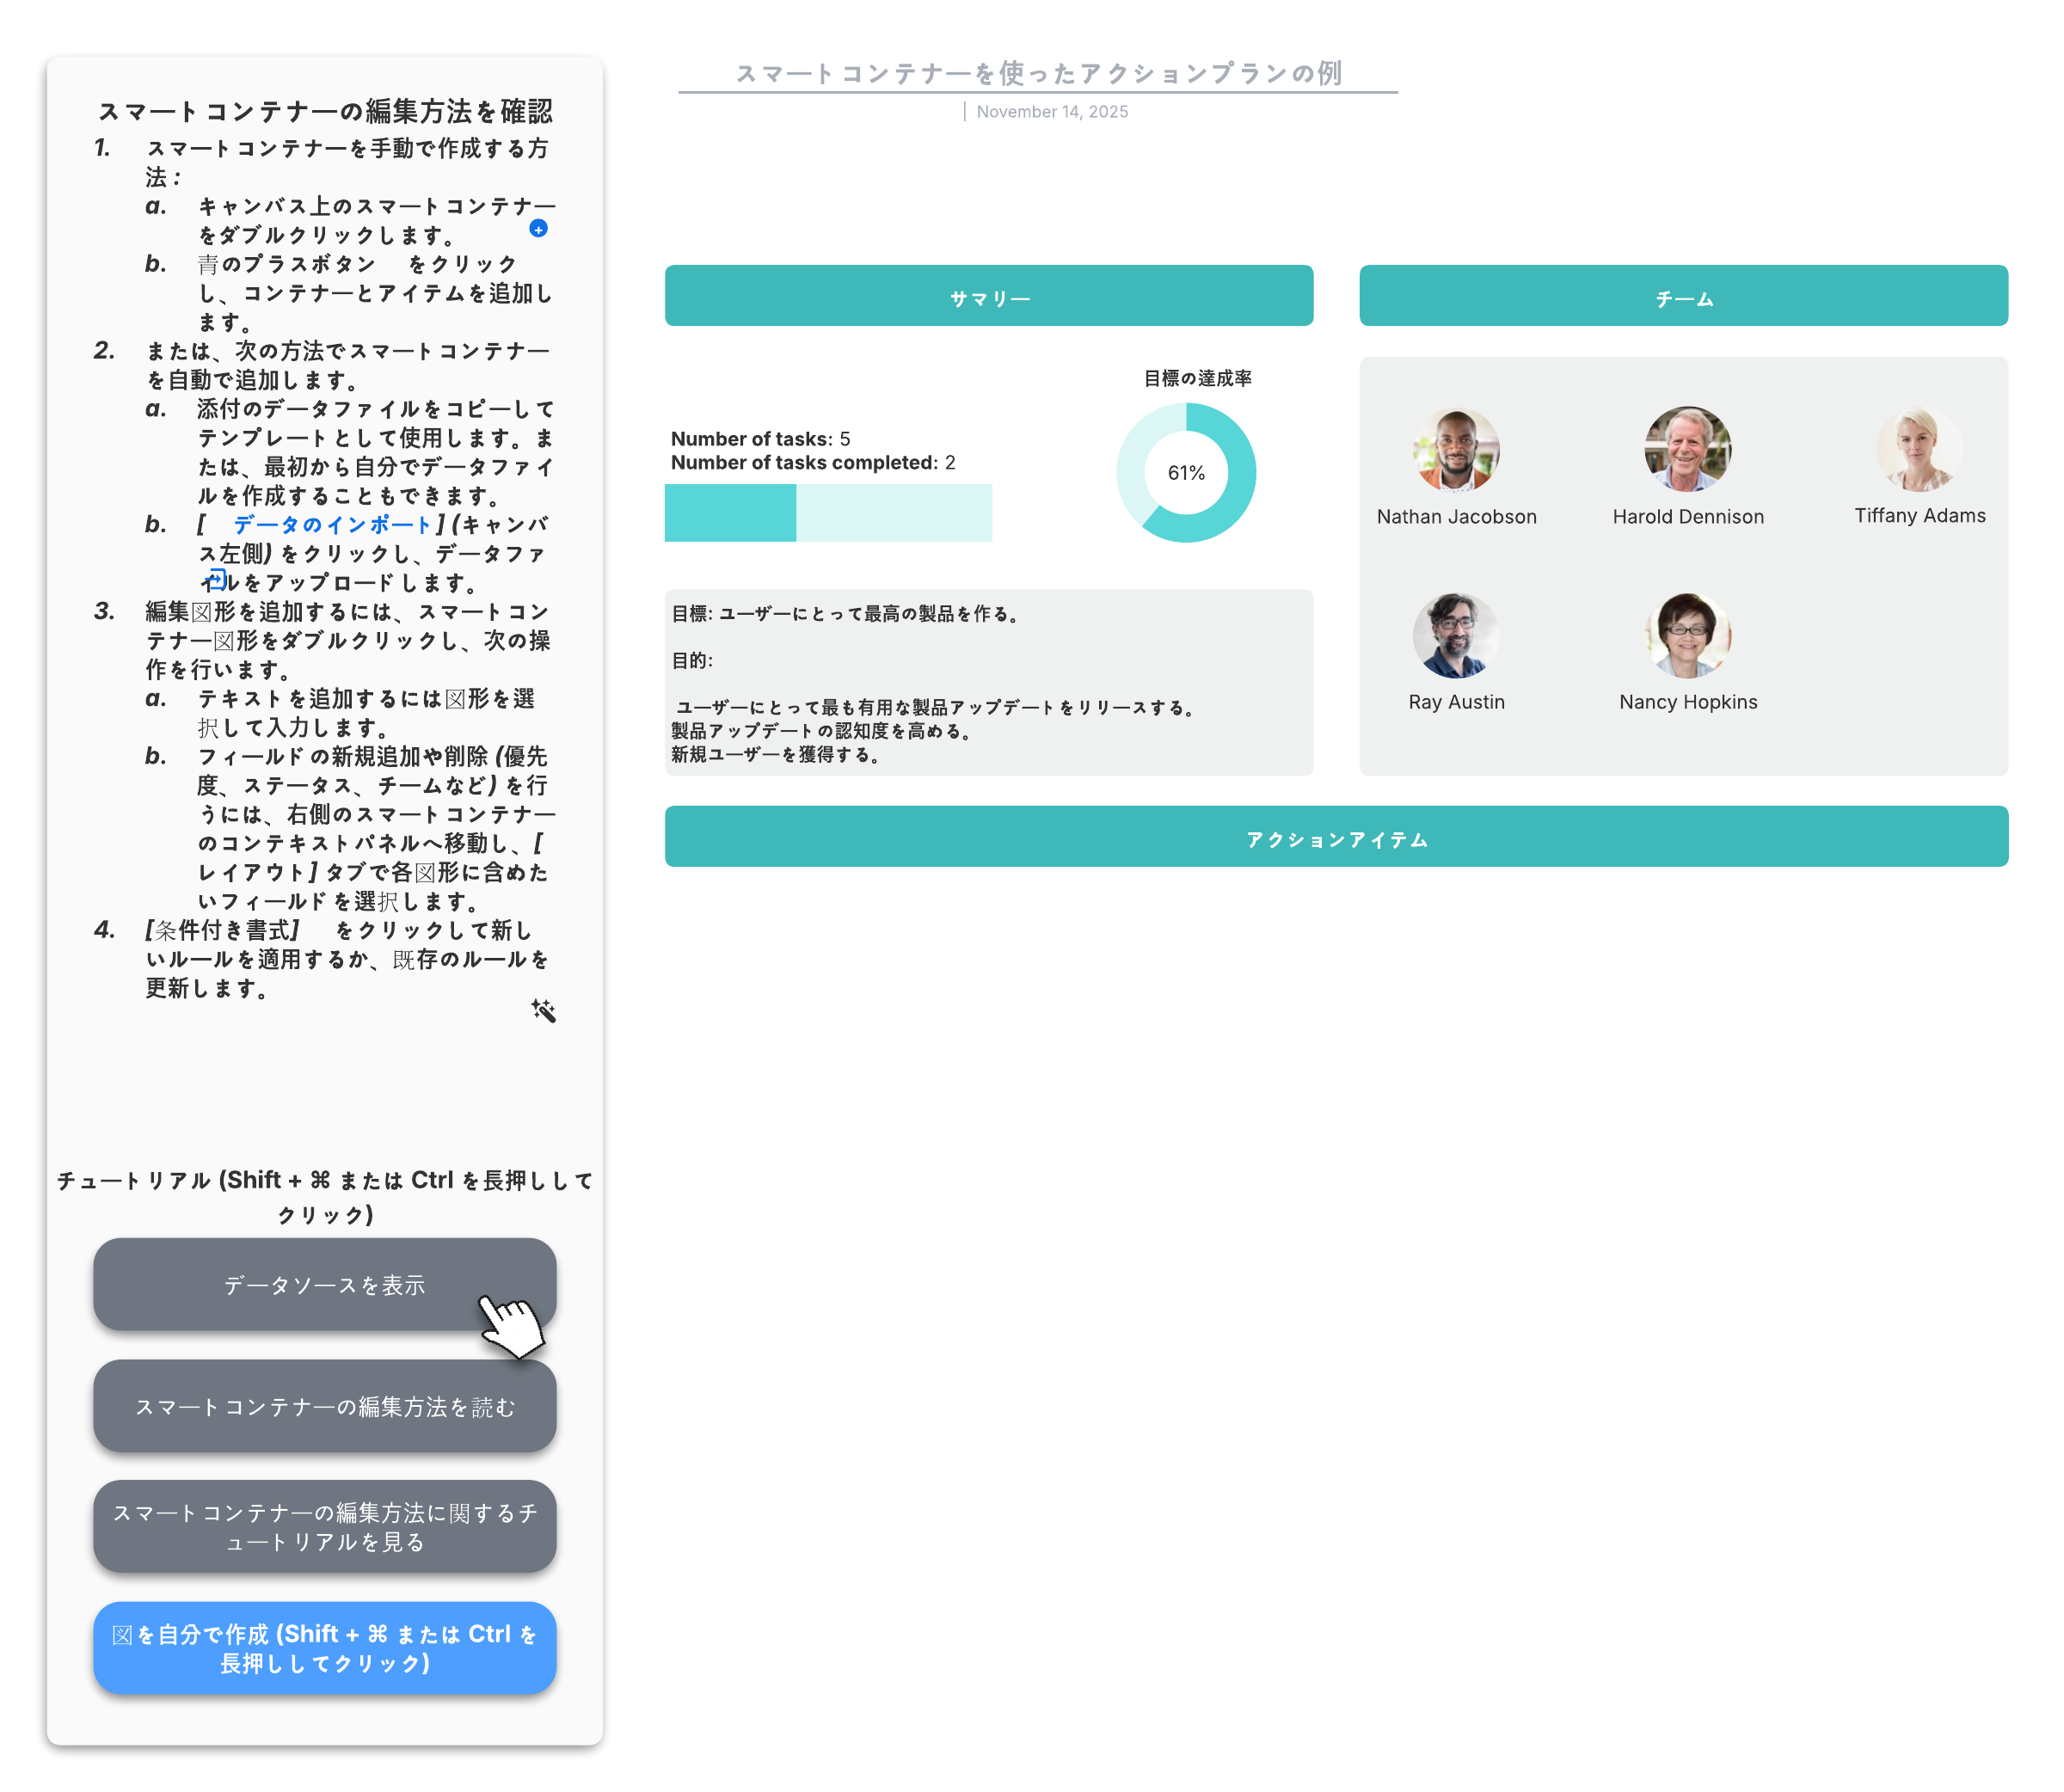Select Nancy Hopkins' avatar
This screenshot has height=1792, width=2064.
tap(1687, 635)
